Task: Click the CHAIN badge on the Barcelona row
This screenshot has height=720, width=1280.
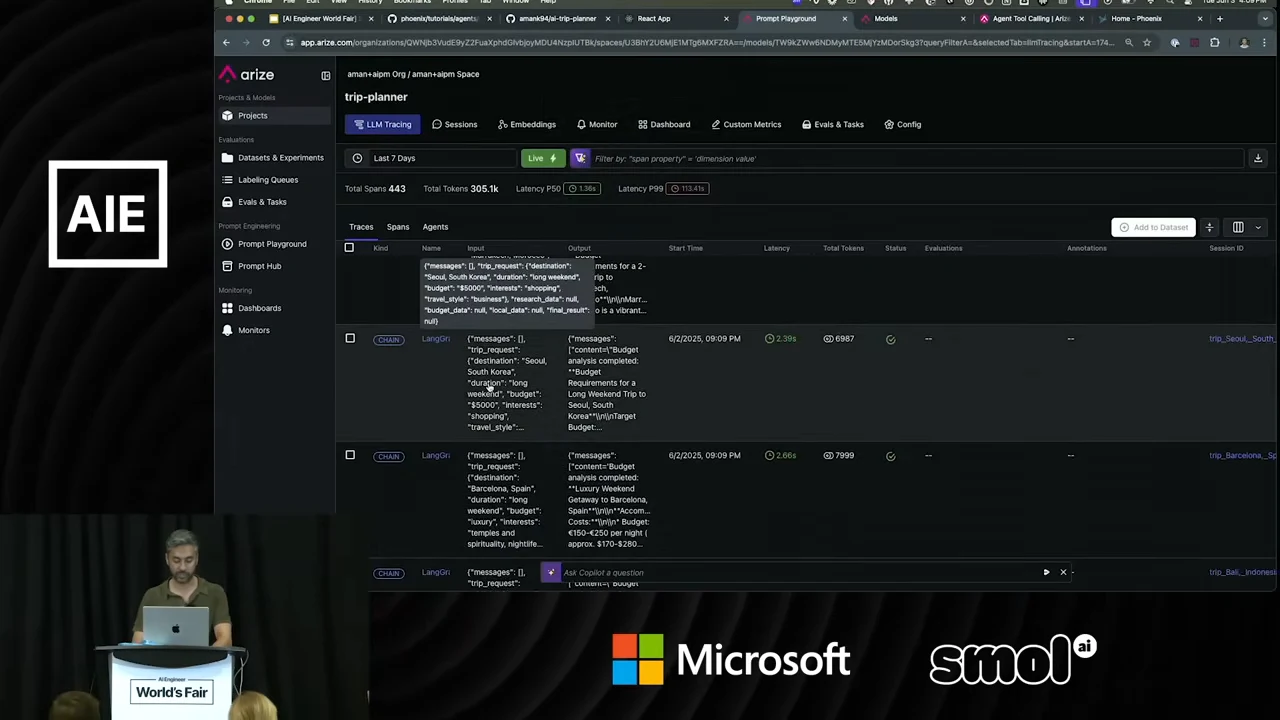Action: tap(388, 457)
